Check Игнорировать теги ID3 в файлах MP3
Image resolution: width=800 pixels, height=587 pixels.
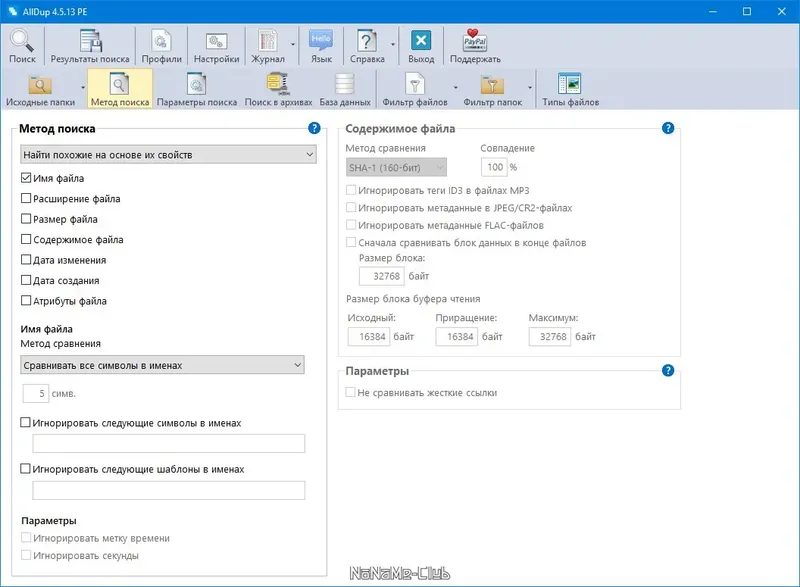click(351, 190)
